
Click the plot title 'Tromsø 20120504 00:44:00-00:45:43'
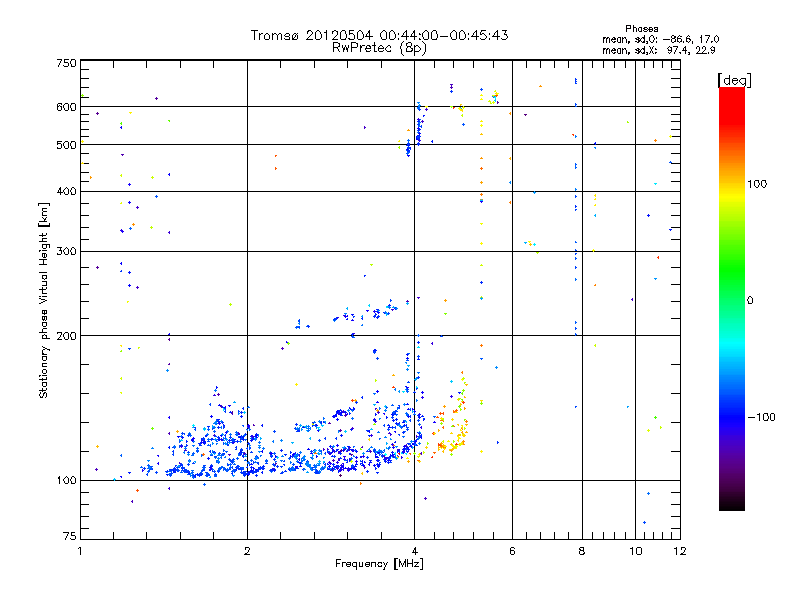379,35
